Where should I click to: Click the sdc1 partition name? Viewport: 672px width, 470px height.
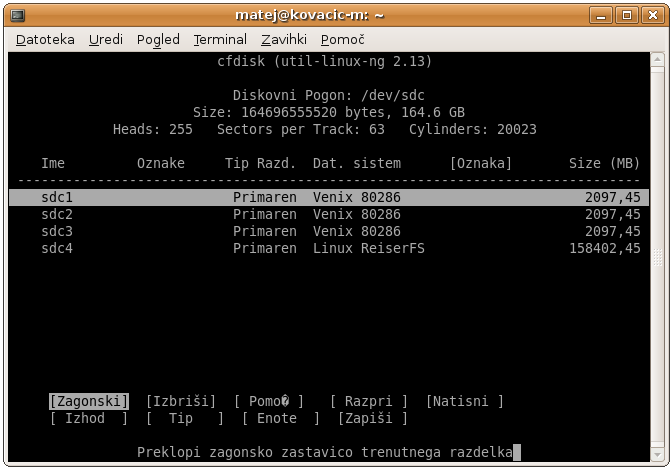pos(57,197)
